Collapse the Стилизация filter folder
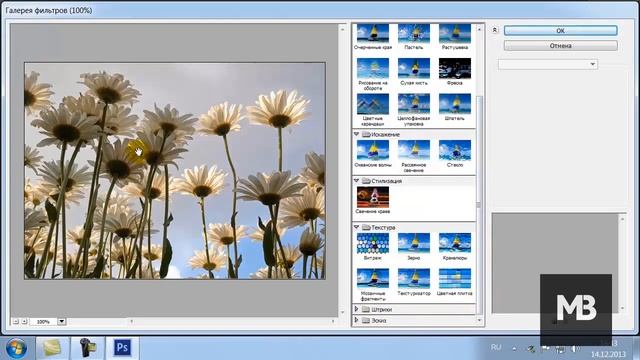Image resolution: width=640 pixels, height=360 pixels. (356, 181)
